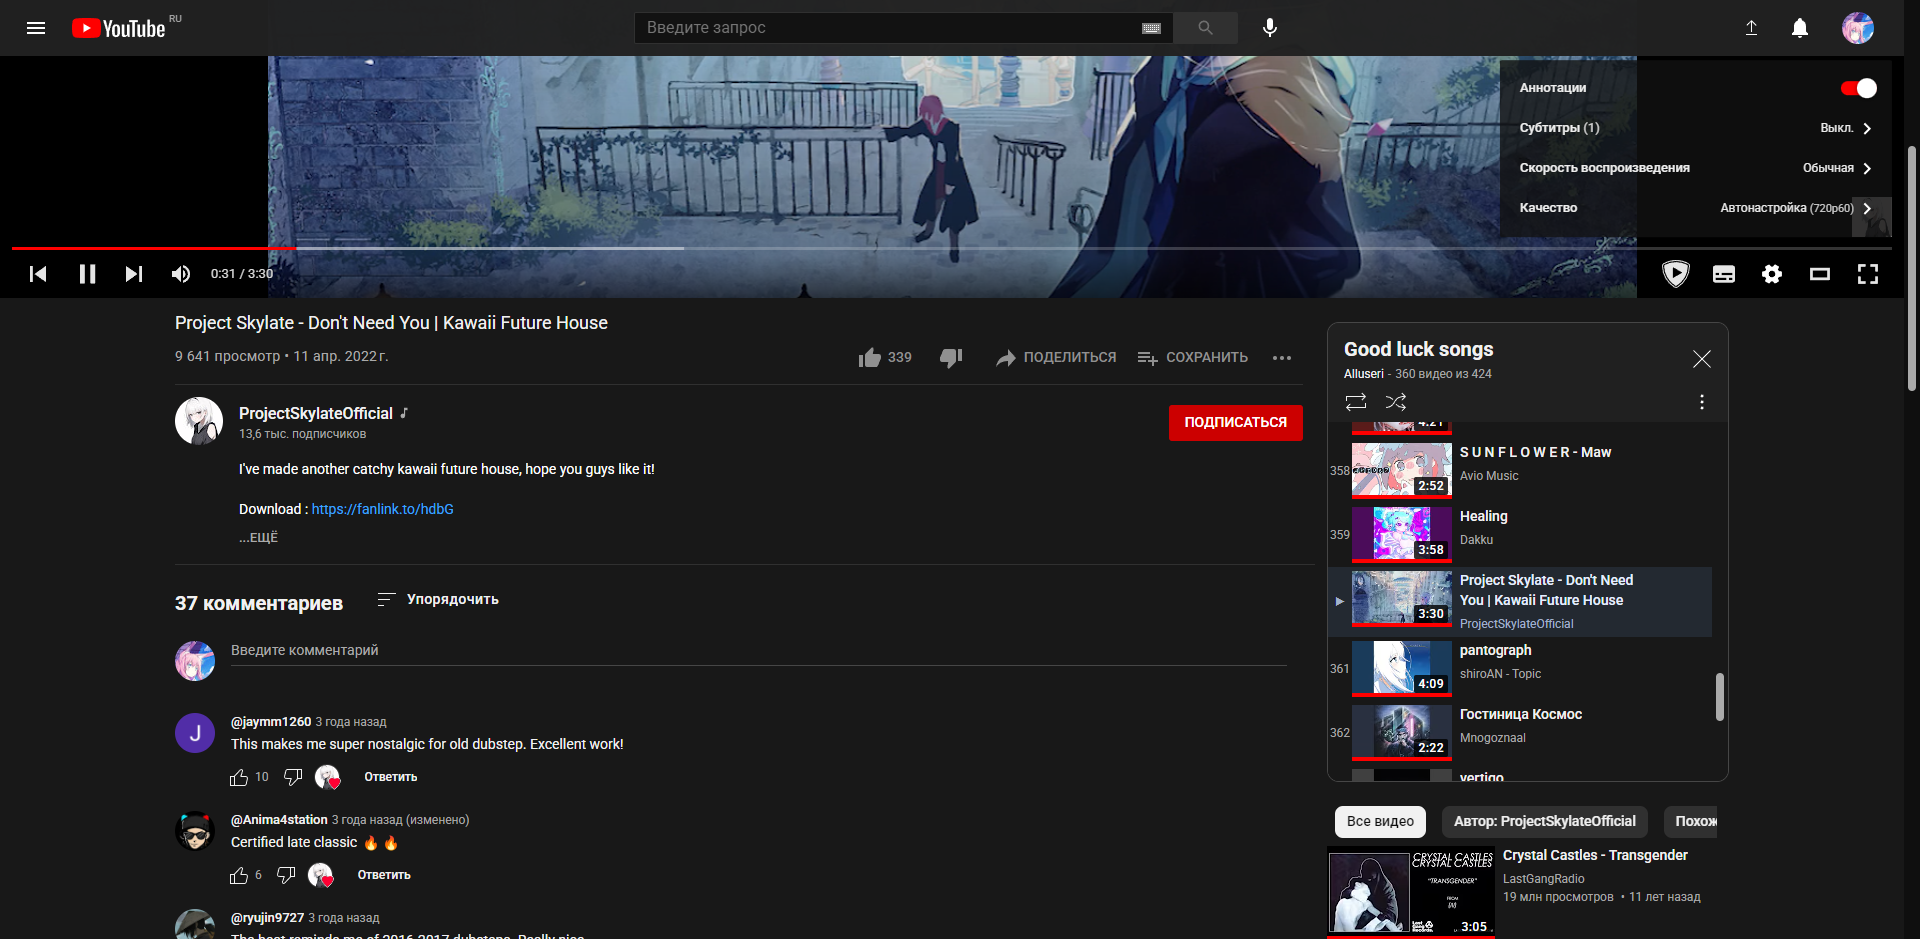Skip to next video
This screenshot has width=1920, height=939.
pos(134,274)
